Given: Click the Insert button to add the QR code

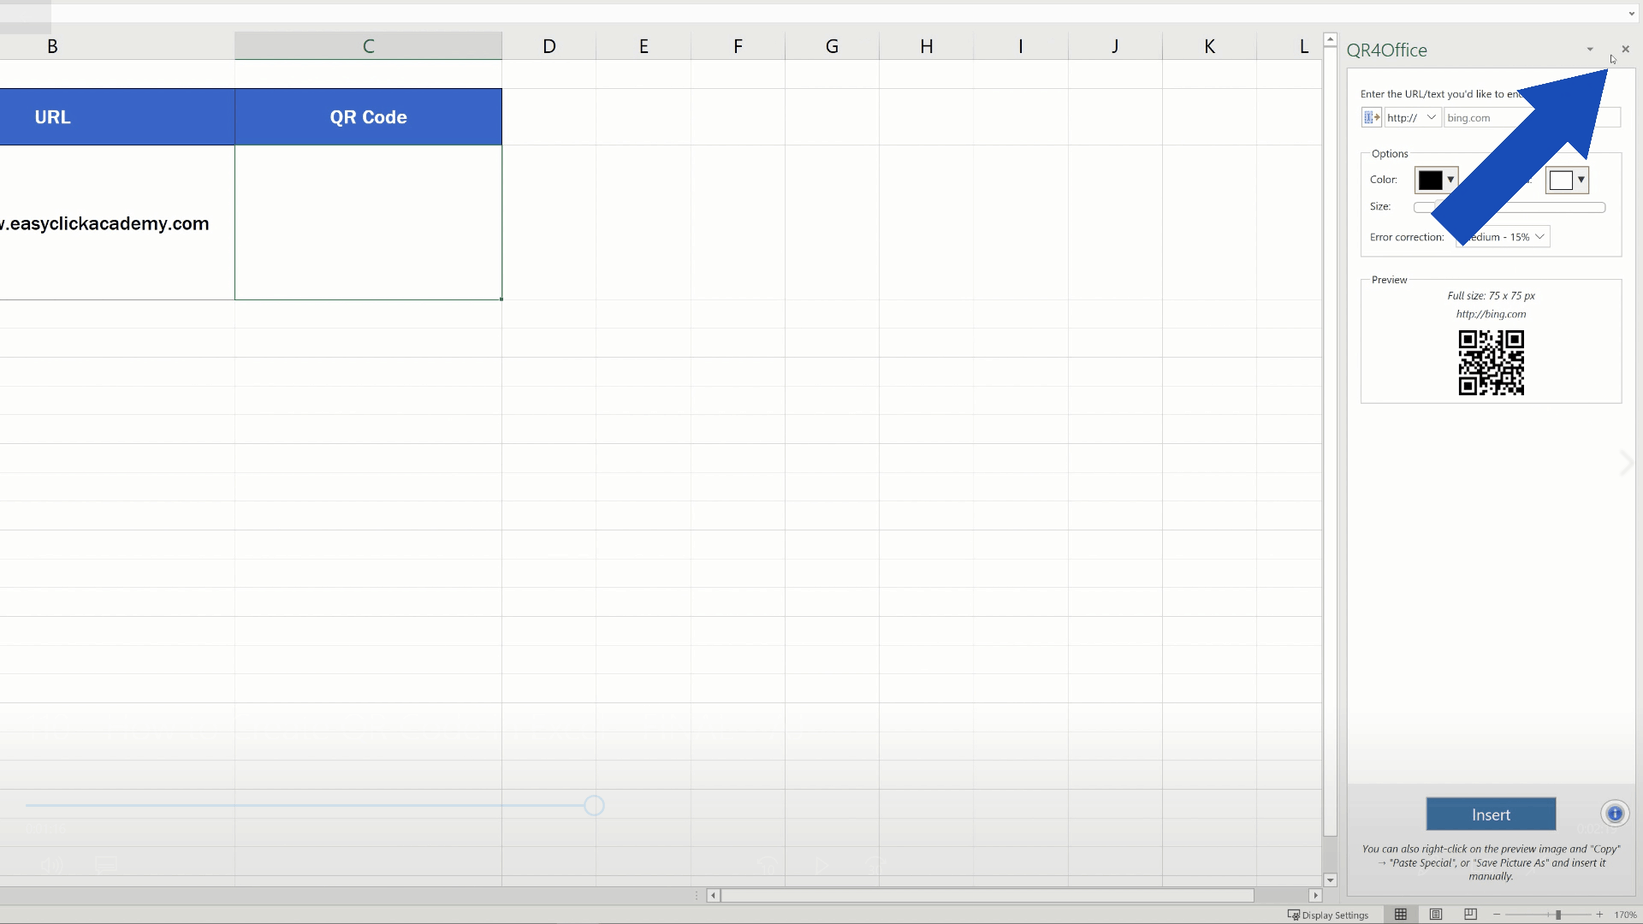Looking at the screenshot, I should tap(1490, 814).
